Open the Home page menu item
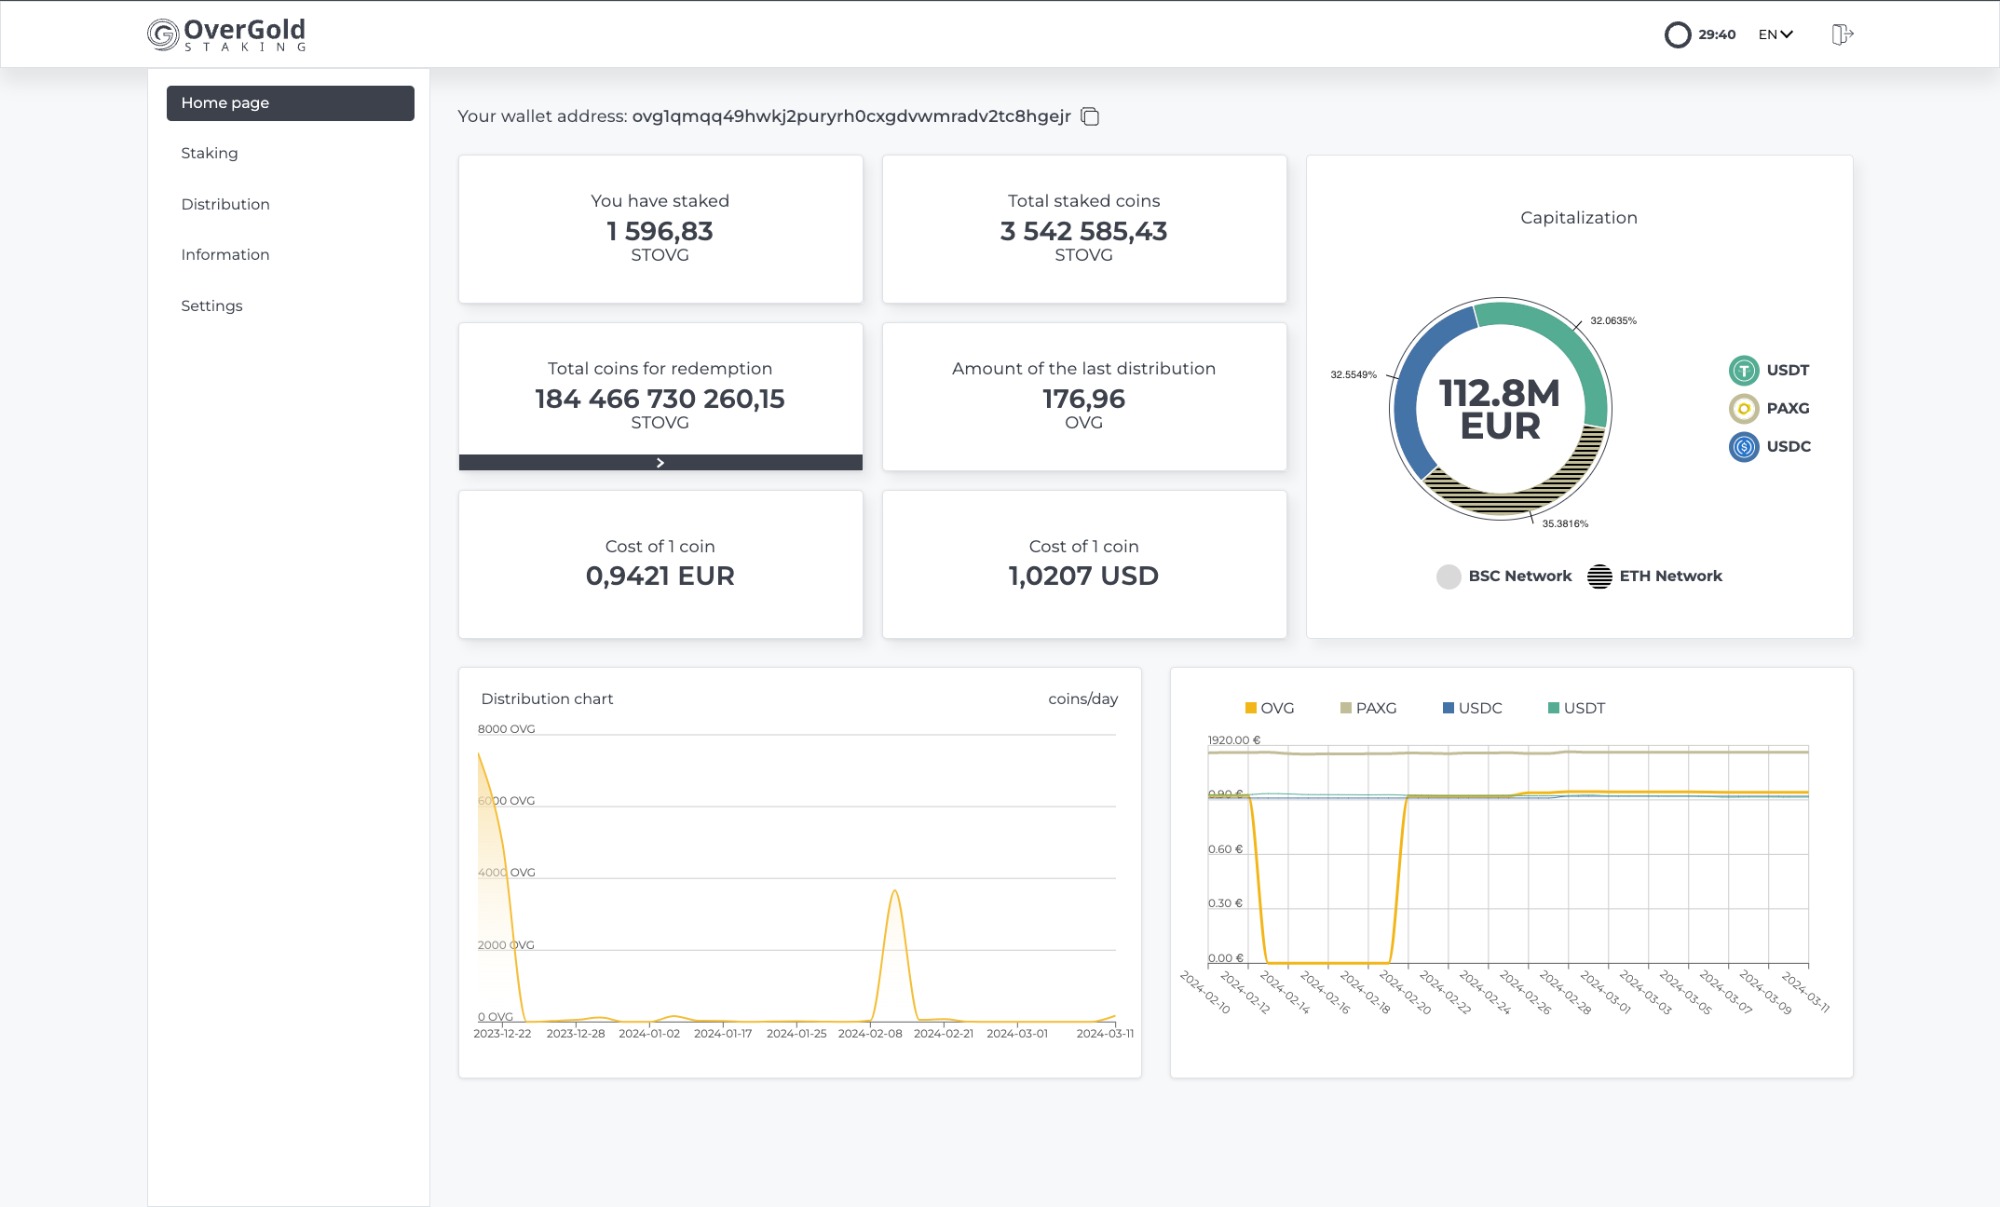Screen dimensions: 2000x1207 [x=290, y=103]
